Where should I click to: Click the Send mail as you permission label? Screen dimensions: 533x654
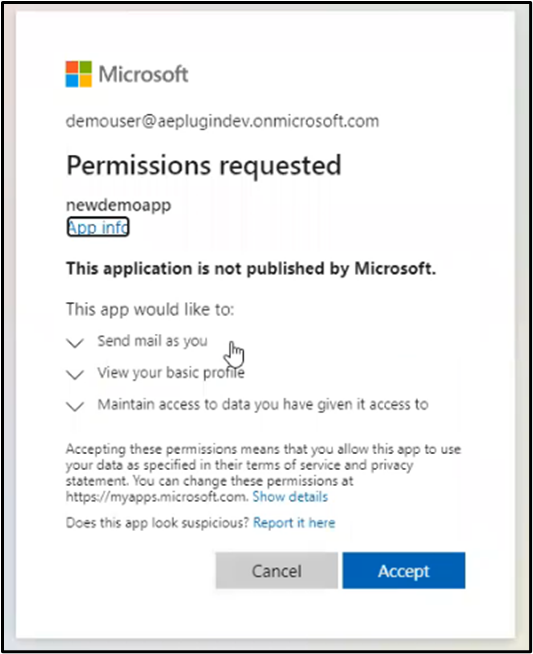tap(152, 341)
